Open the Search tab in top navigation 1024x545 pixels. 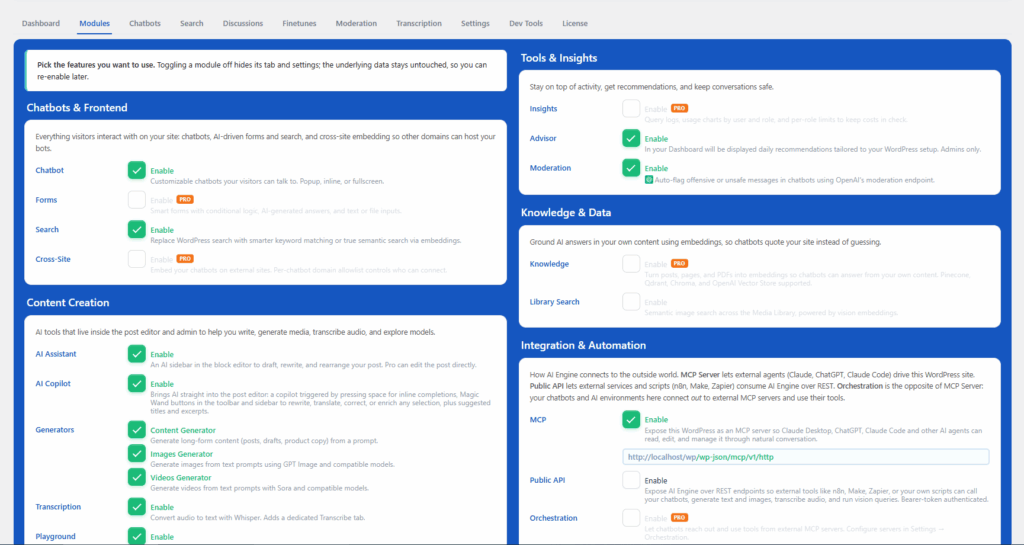(191, 23)
